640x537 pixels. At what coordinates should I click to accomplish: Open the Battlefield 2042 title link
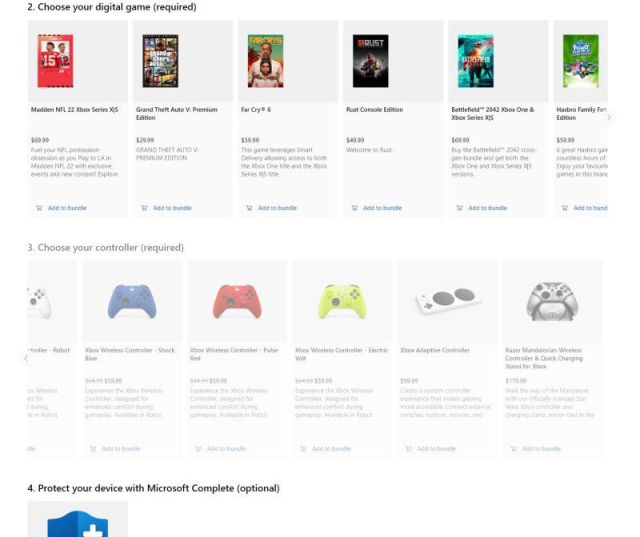(x=493, y=113)
